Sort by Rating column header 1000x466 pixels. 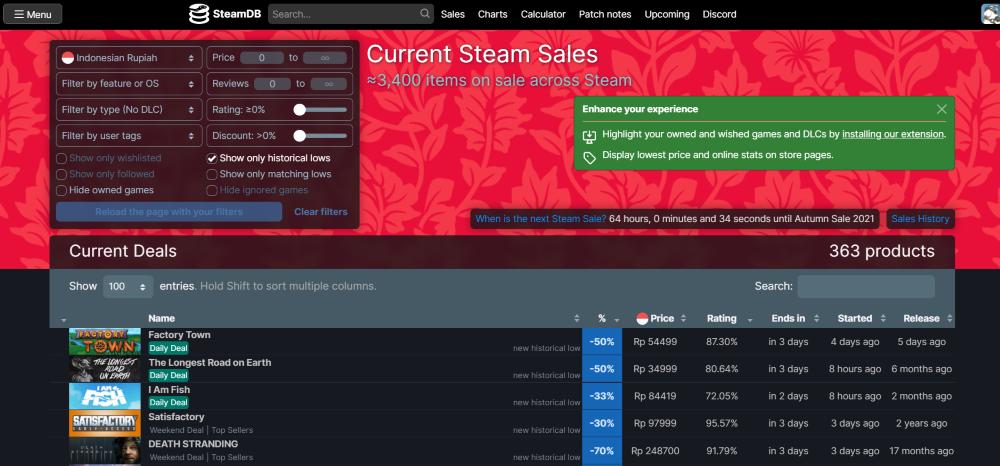click(722, 318)
